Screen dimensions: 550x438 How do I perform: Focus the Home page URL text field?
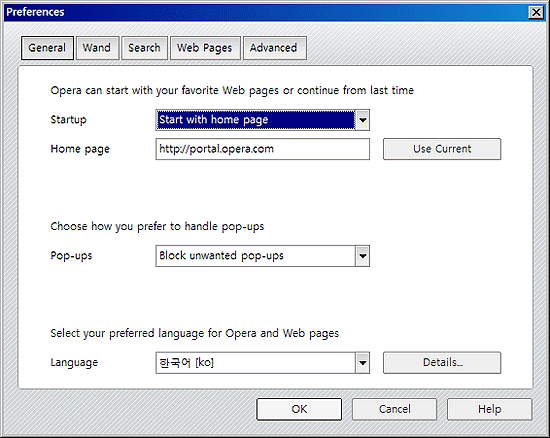pos(263,149)
